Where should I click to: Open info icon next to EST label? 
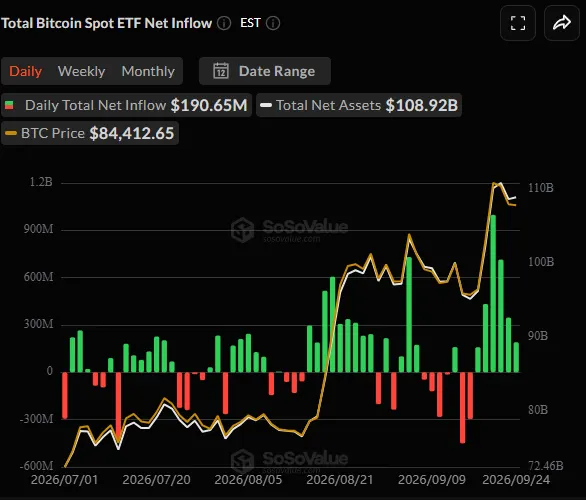273,23
